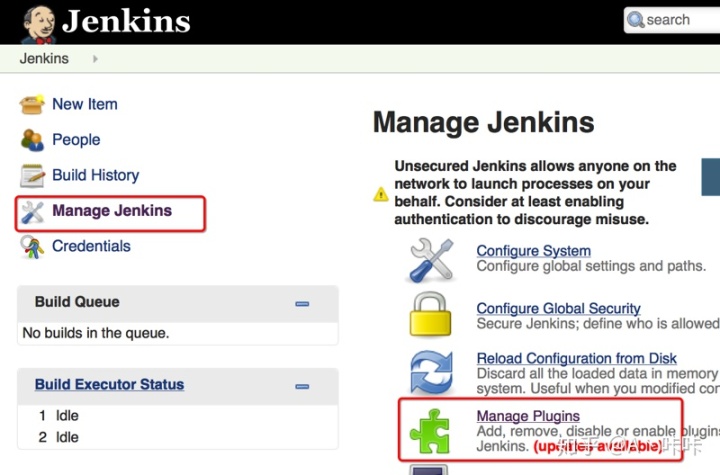720x475 pixels.
Task: Open the People link
Action: (x=76, y=140)
